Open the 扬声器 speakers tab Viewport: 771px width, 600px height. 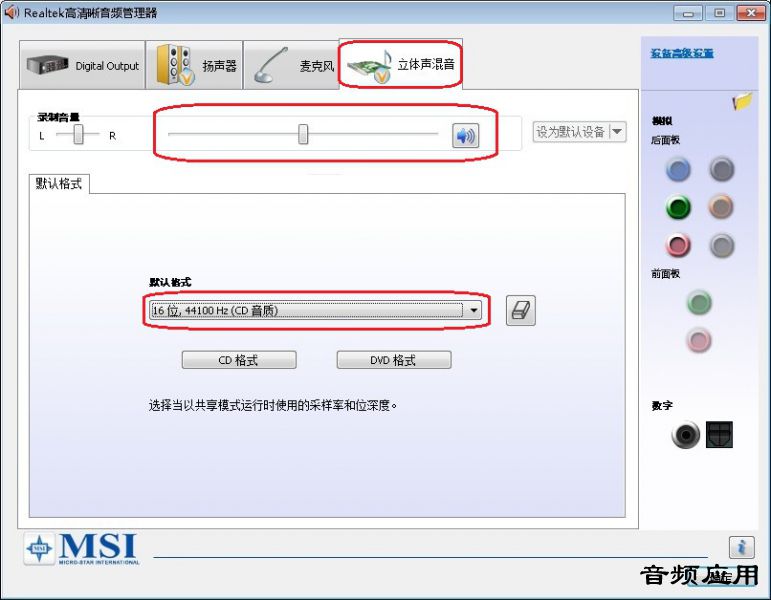tap(194, 65)
